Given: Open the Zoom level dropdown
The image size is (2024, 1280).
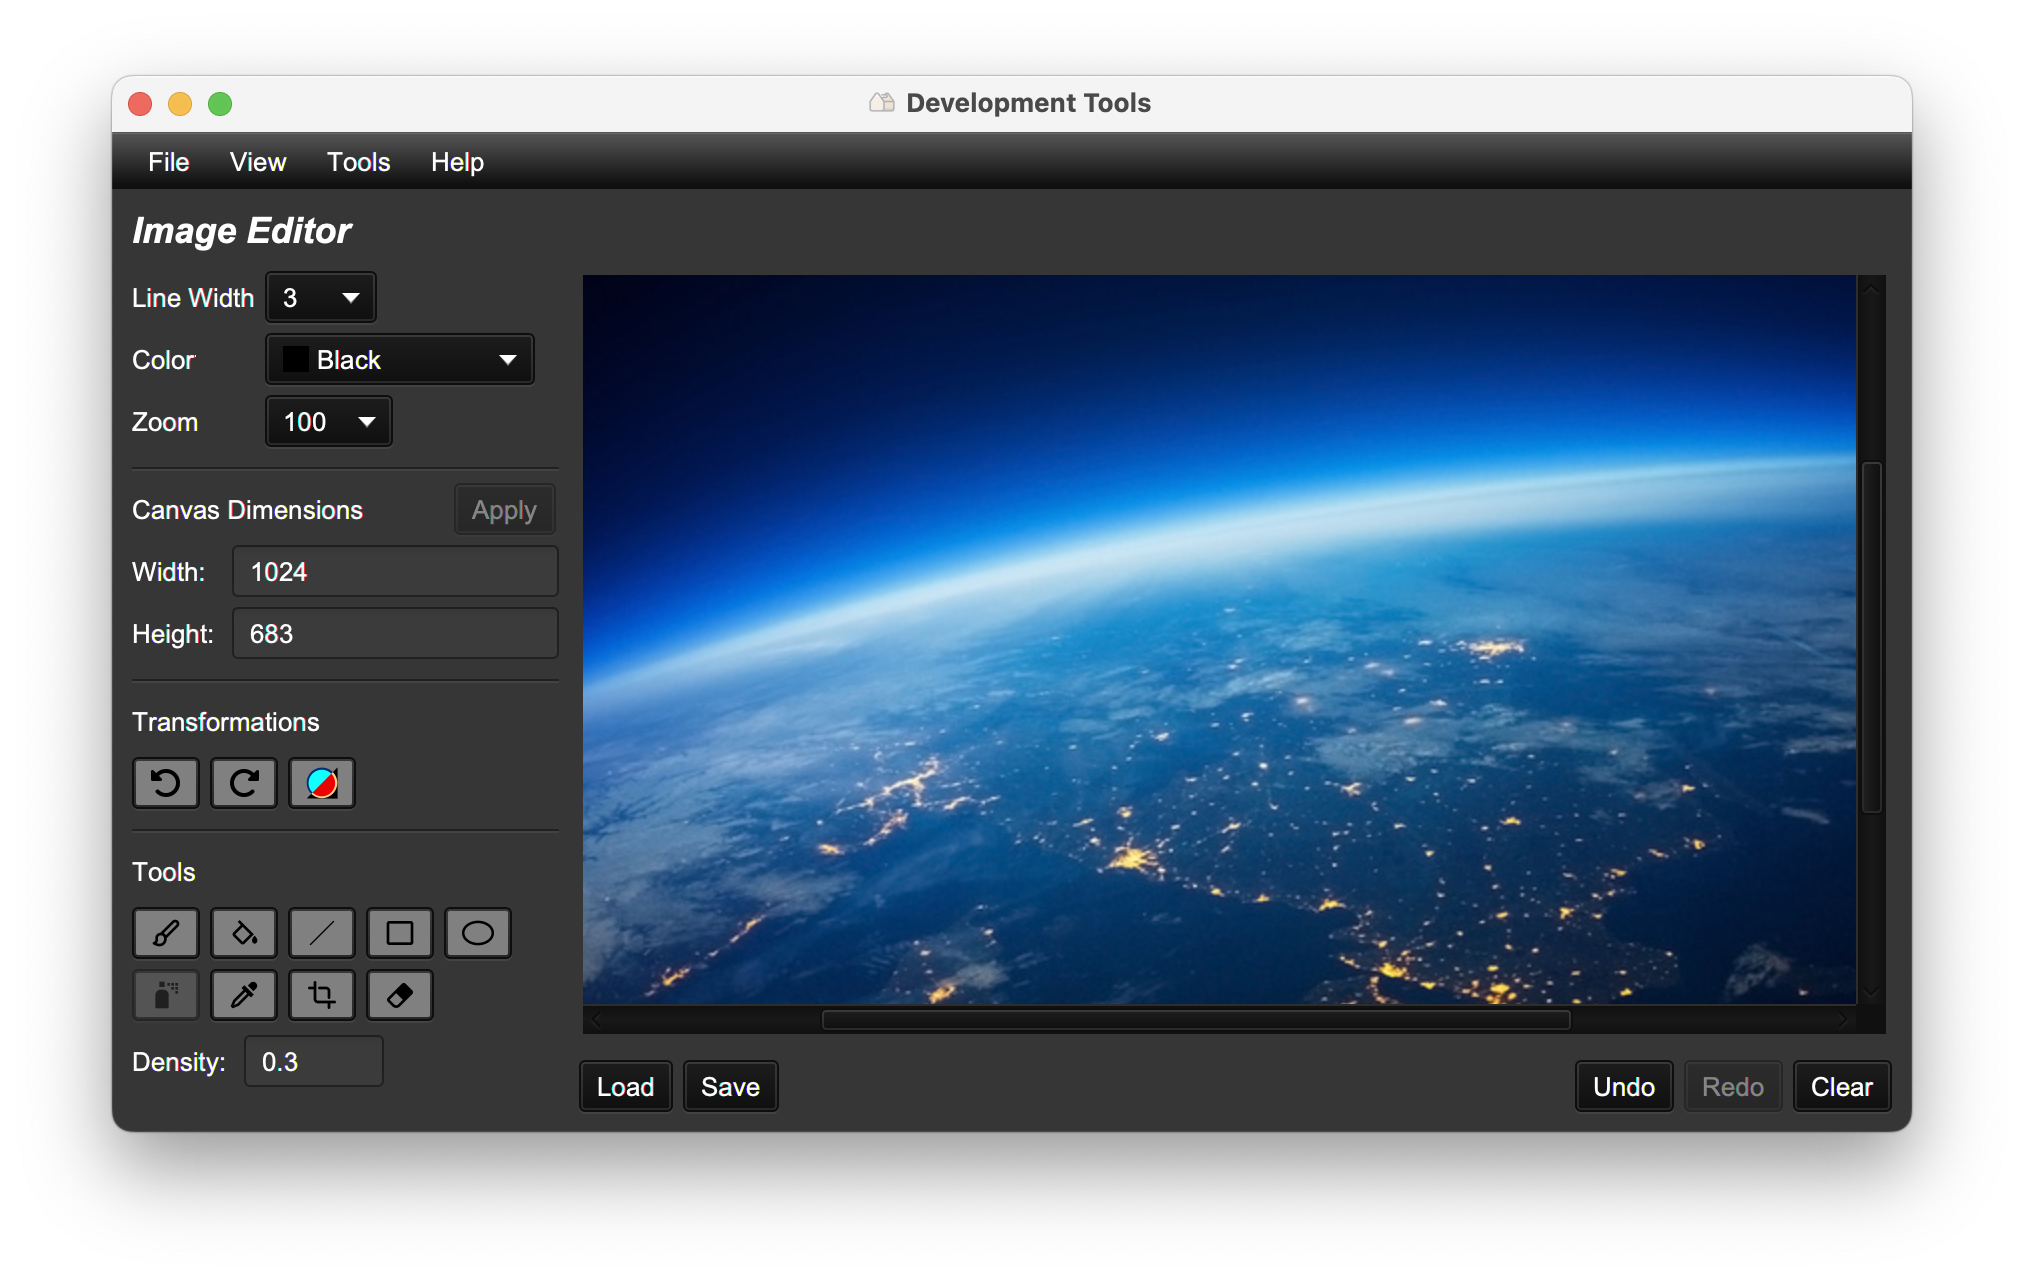Looking at the screenshot, I should click(x=329, y=422).
